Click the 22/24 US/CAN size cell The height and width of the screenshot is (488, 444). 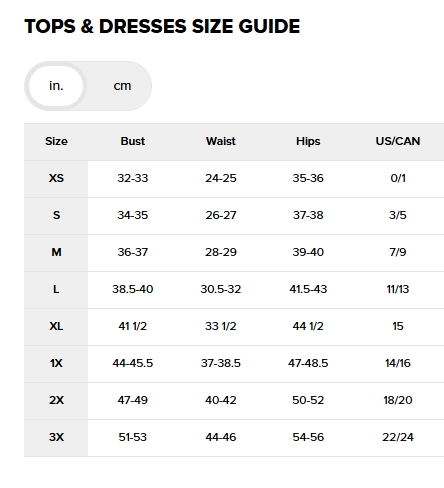click(x=398, y=437)
